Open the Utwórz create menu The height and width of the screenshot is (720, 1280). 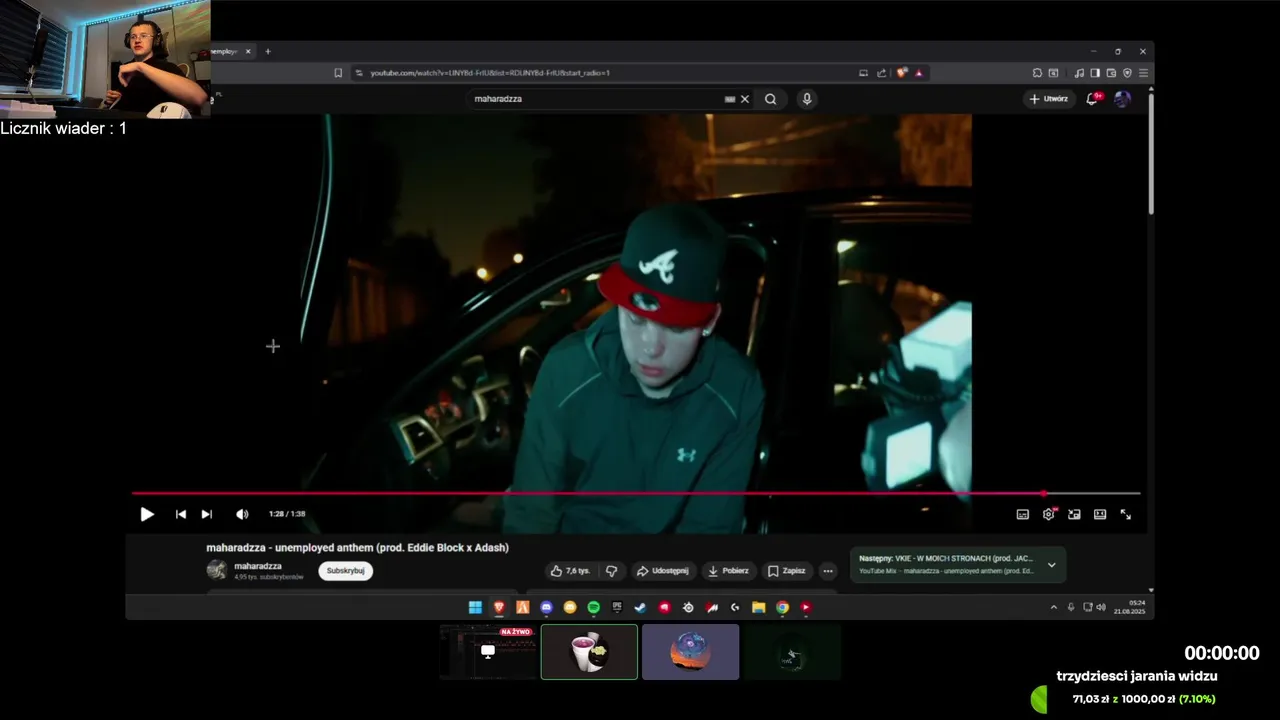[1048, 99]
